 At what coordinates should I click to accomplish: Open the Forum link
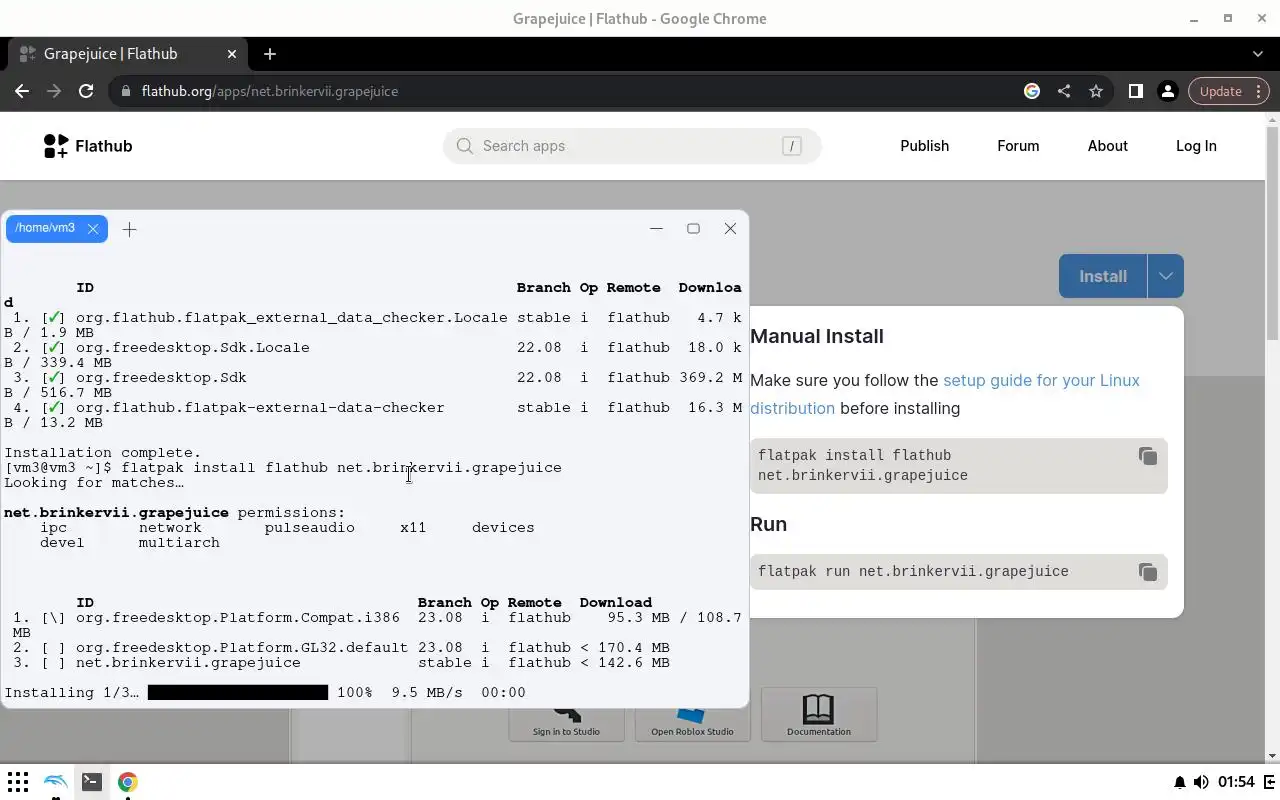point(1018,146)
